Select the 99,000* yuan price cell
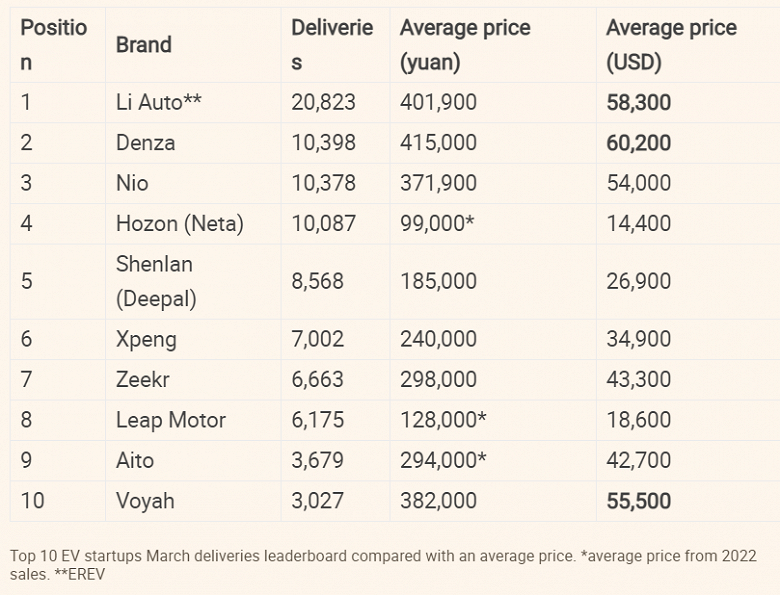780x595 pixels. point(438,223)
